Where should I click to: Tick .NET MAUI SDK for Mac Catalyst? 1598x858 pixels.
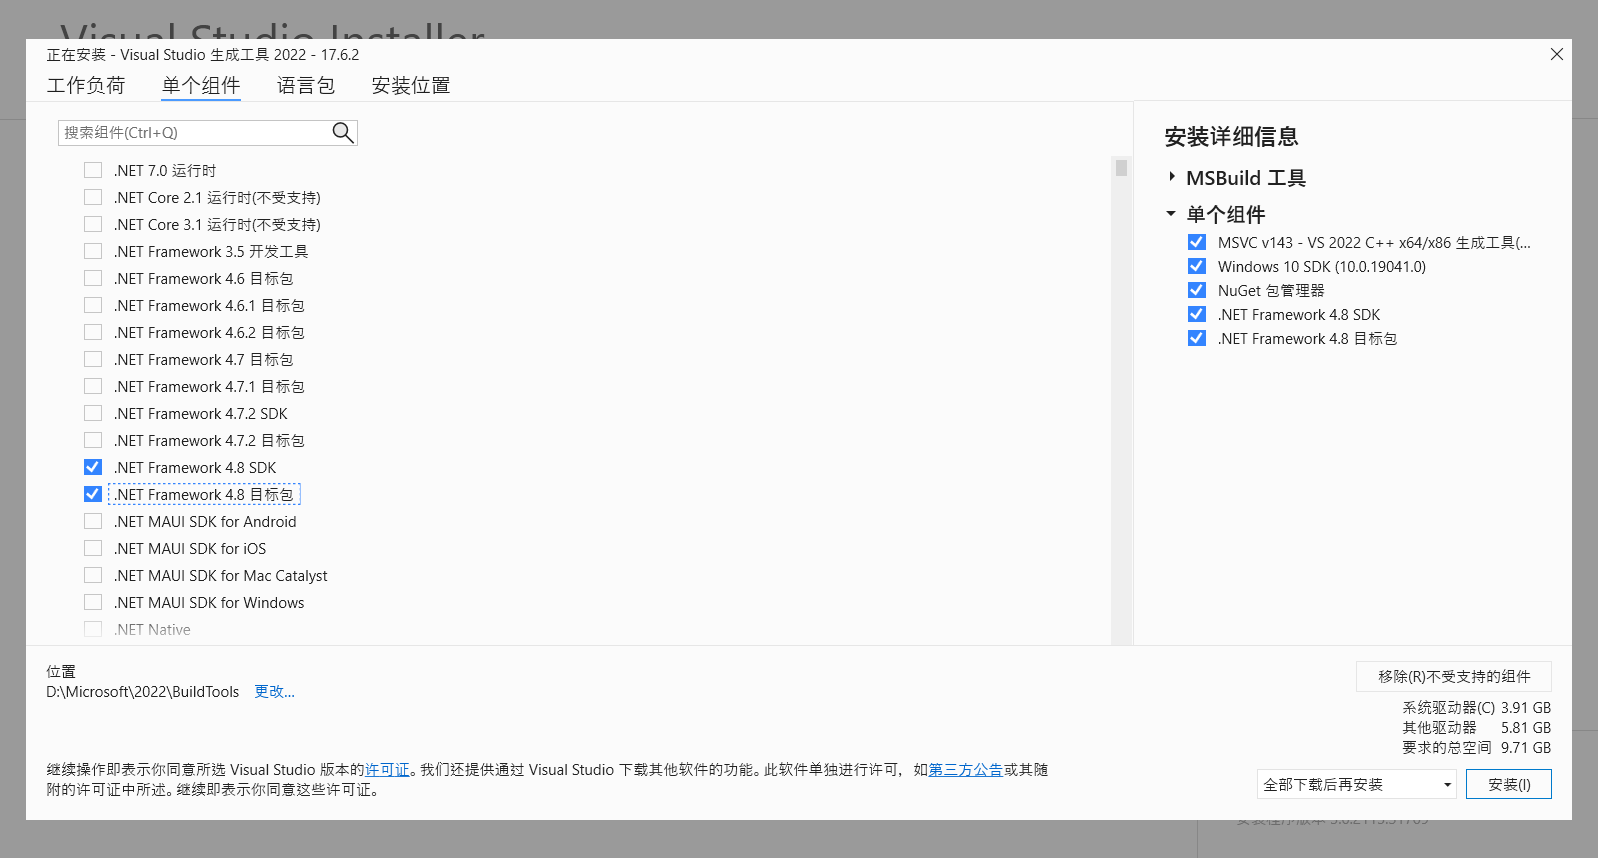[x=93, y=575]
